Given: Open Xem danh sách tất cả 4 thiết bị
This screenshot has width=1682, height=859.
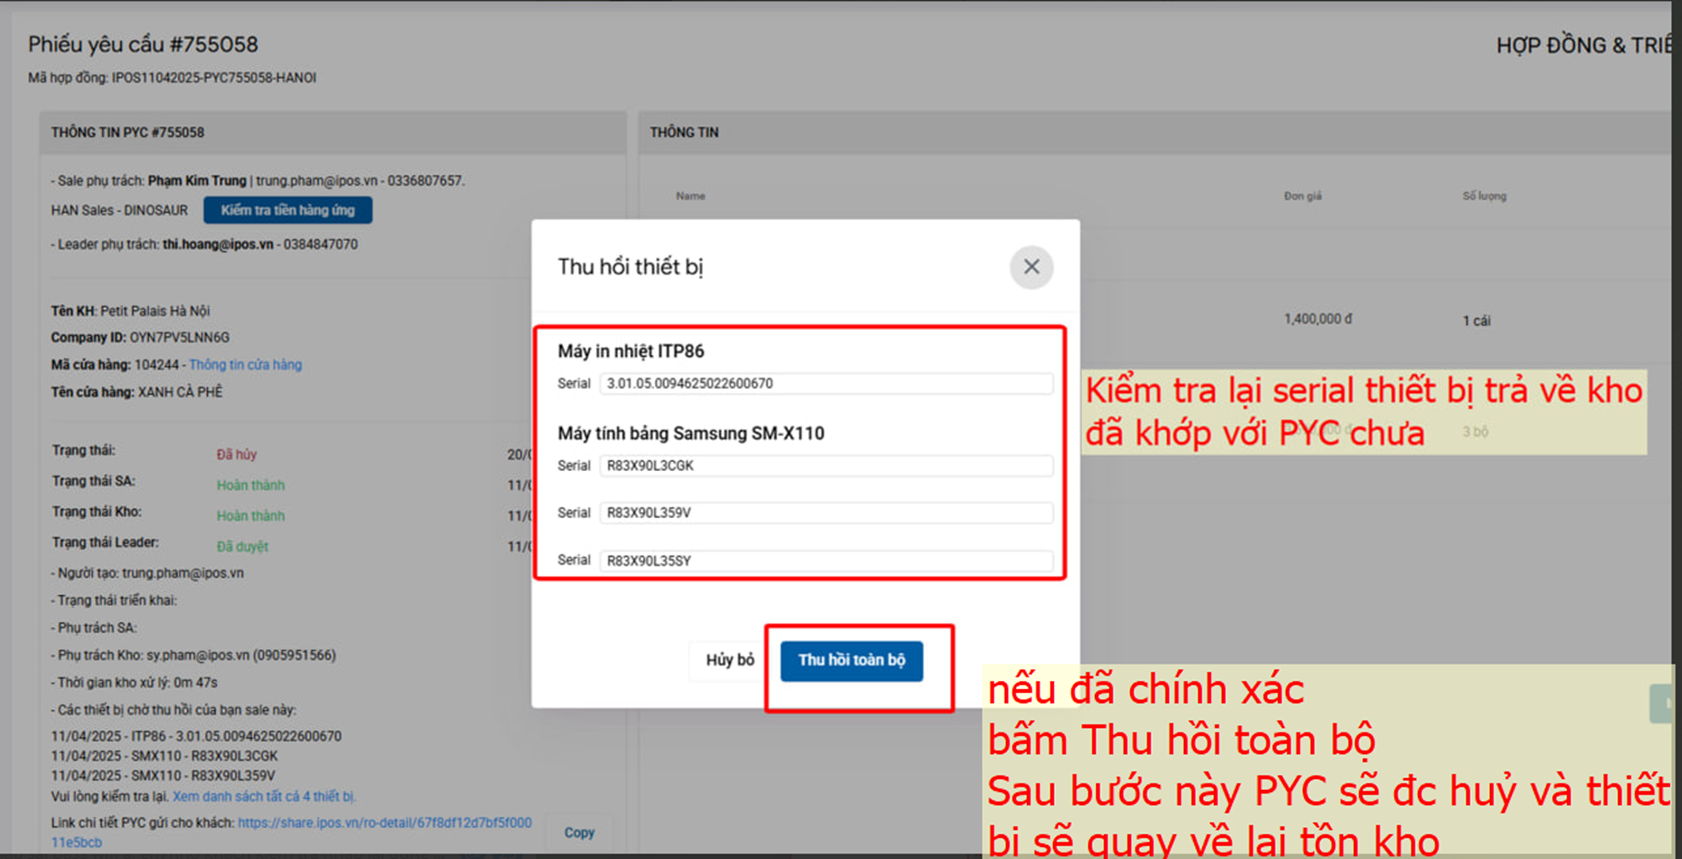Looking at the screenshot, I should [264, 797].
